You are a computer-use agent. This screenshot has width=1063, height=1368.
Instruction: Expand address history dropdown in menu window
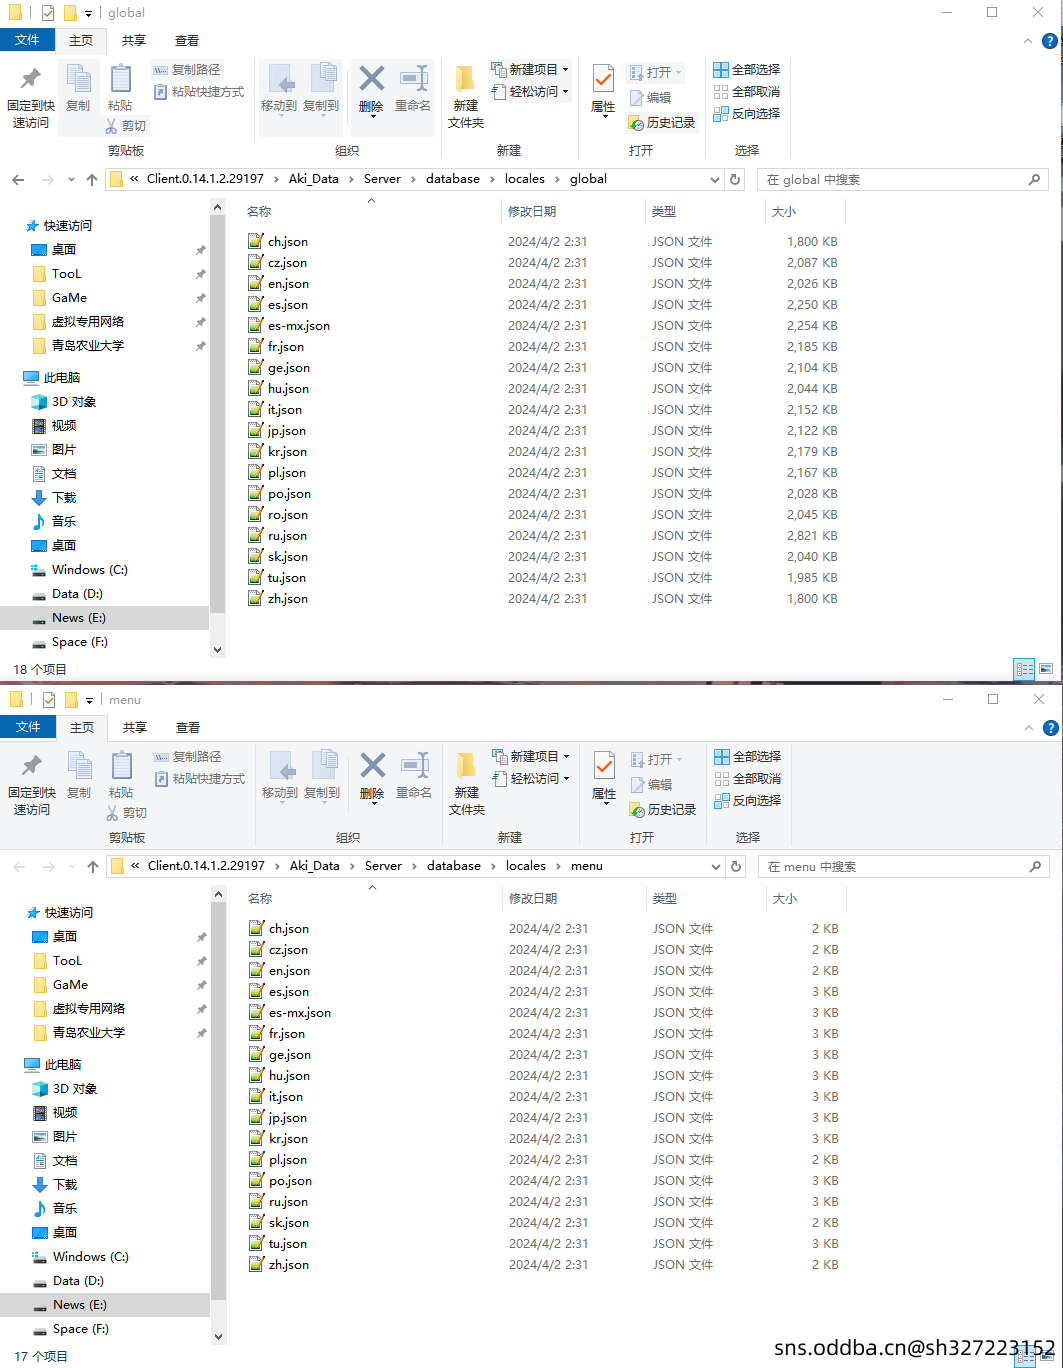716,867
